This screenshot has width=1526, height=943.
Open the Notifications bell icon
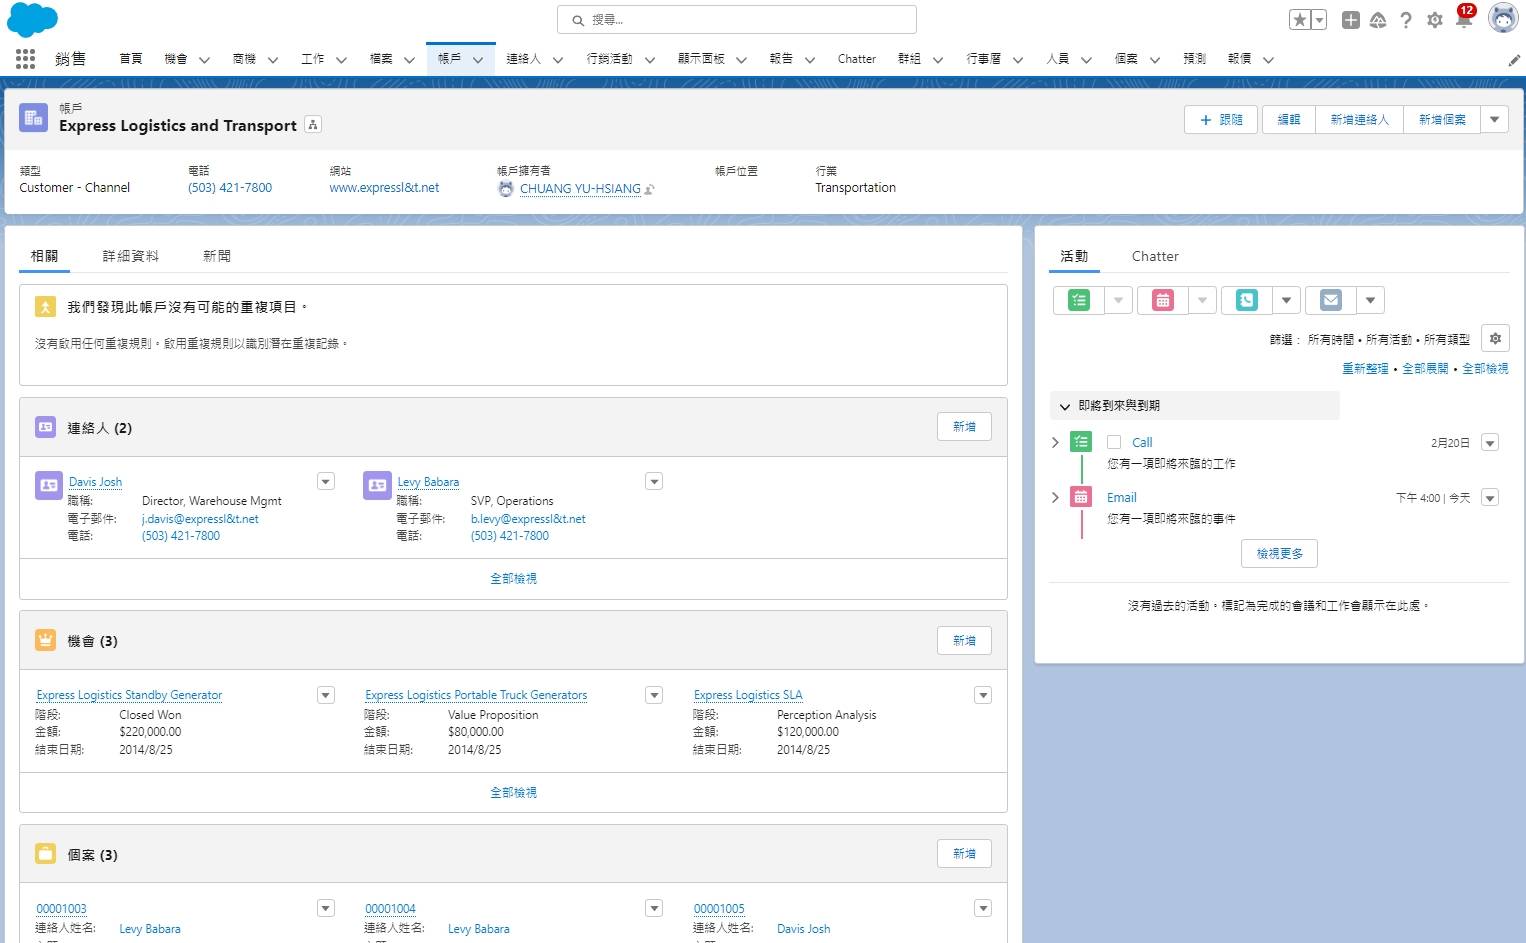pos(1463,19)
